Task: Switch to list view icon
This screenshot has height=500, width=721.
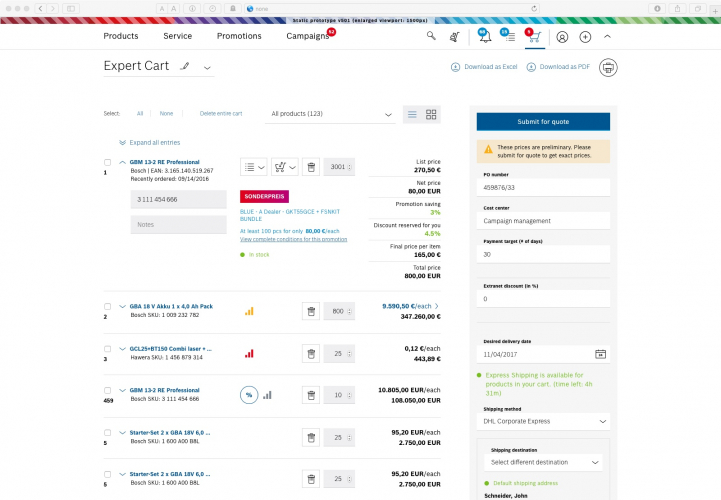Action: [412, 114]
